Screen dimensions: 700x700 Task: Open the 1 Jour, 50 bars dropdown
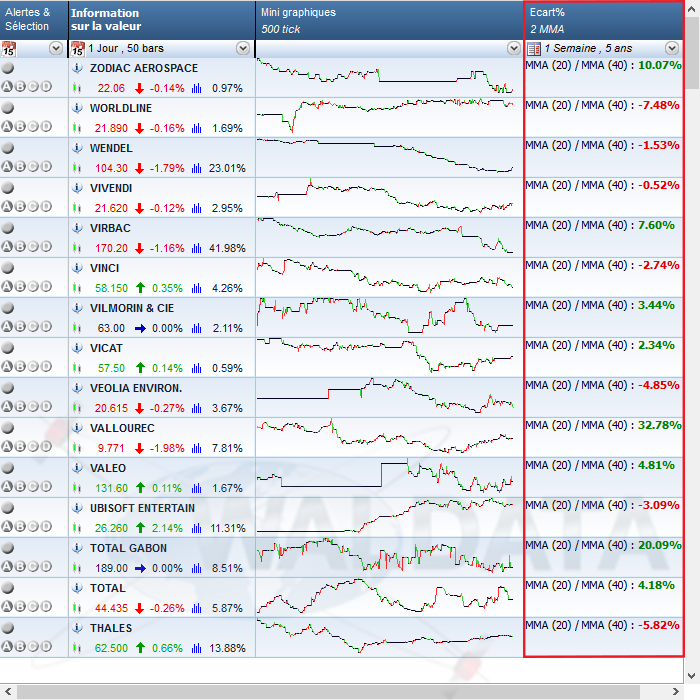(243, 48)
